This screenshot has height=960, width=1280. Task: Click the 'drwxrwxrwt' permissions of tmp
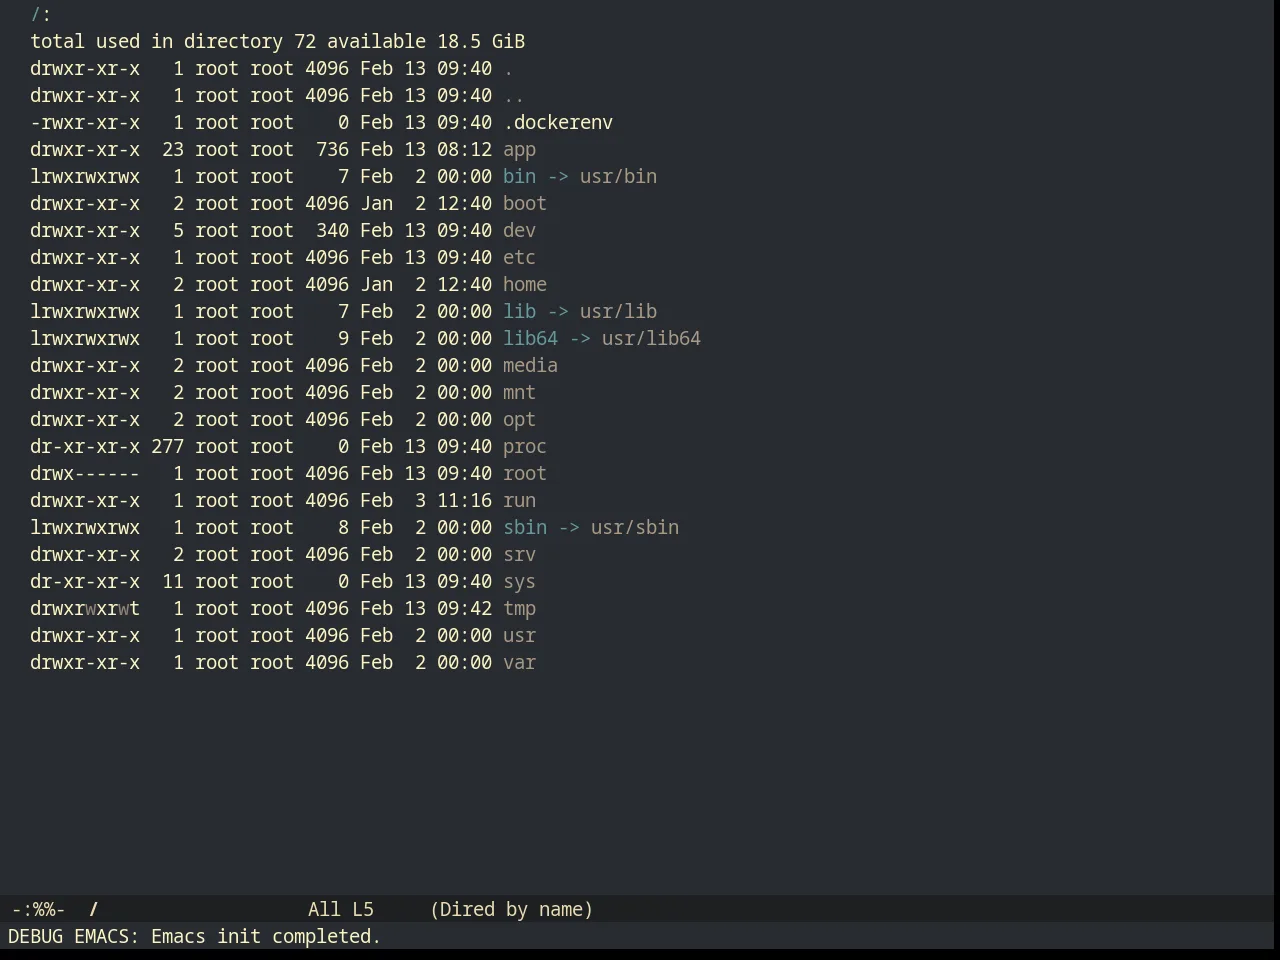(85, 609)
